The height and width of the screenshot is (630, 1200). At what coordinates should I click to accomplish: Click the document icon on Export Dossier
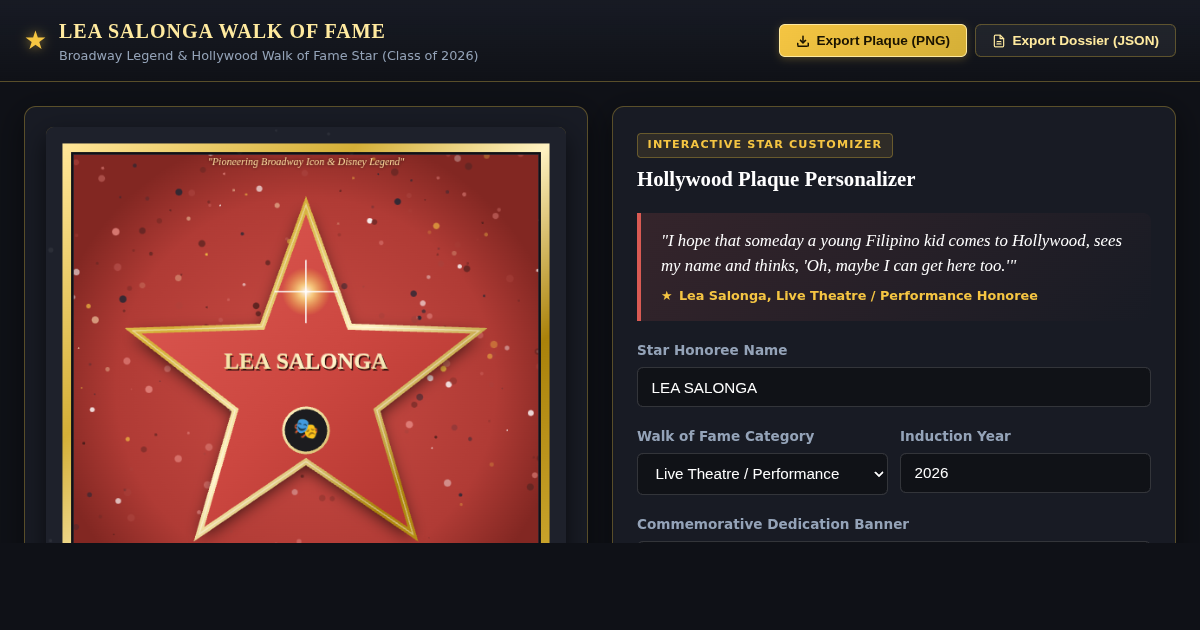[999, 41]
